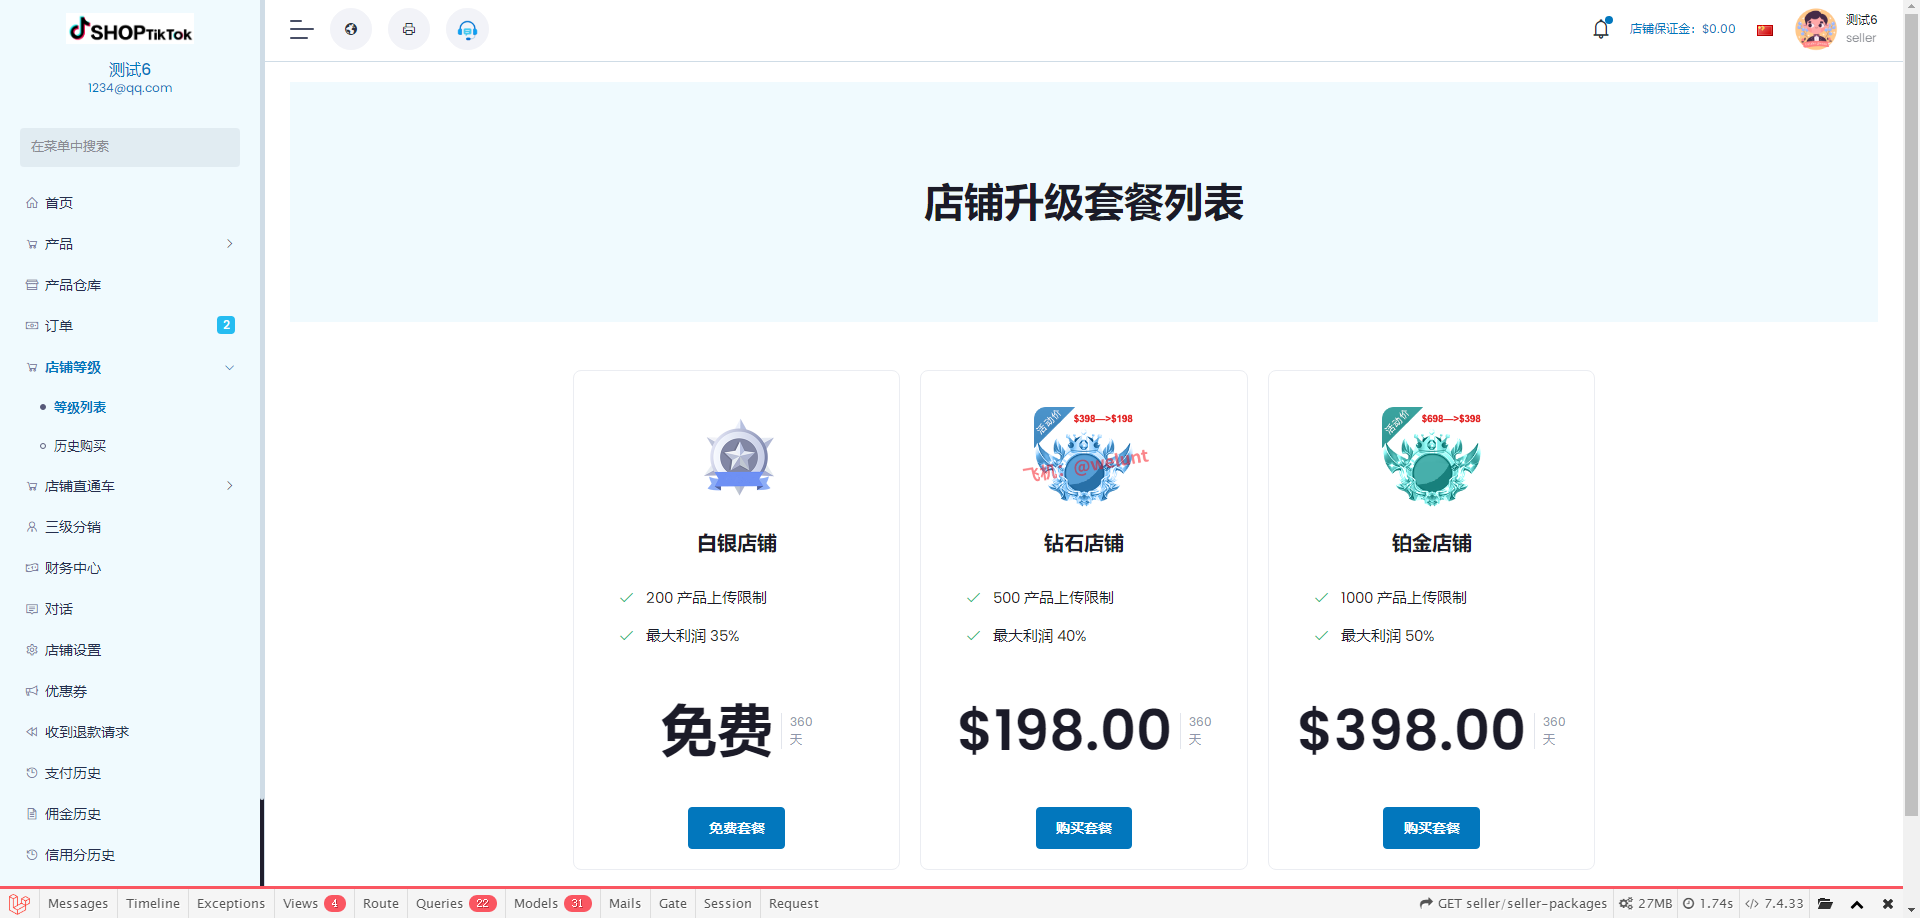Click the gear icon beside 店铺设置
The image size is (1920, 918).
(x=32, y=650)
